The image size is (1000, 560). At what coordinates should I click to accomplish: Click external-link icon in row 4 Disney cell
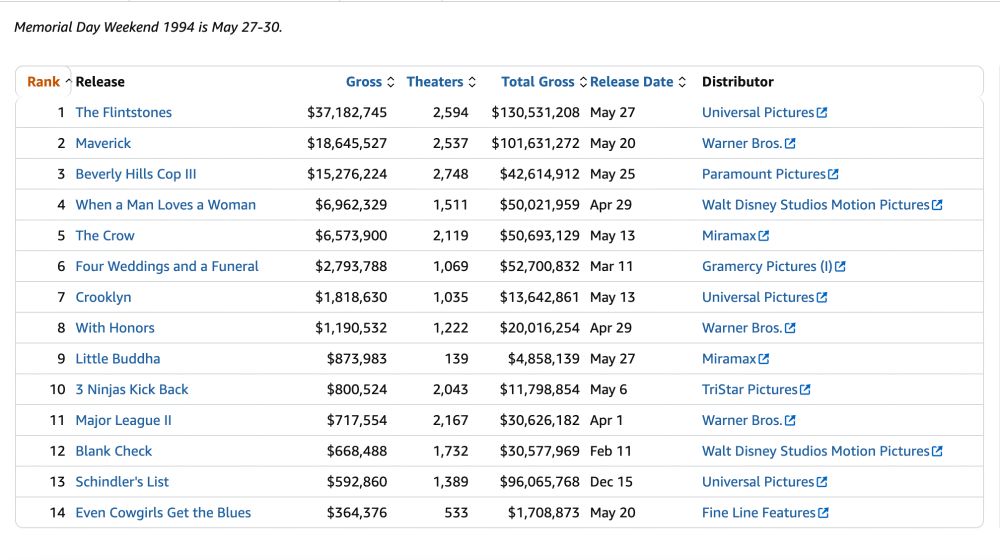click(x=937, y=205)
